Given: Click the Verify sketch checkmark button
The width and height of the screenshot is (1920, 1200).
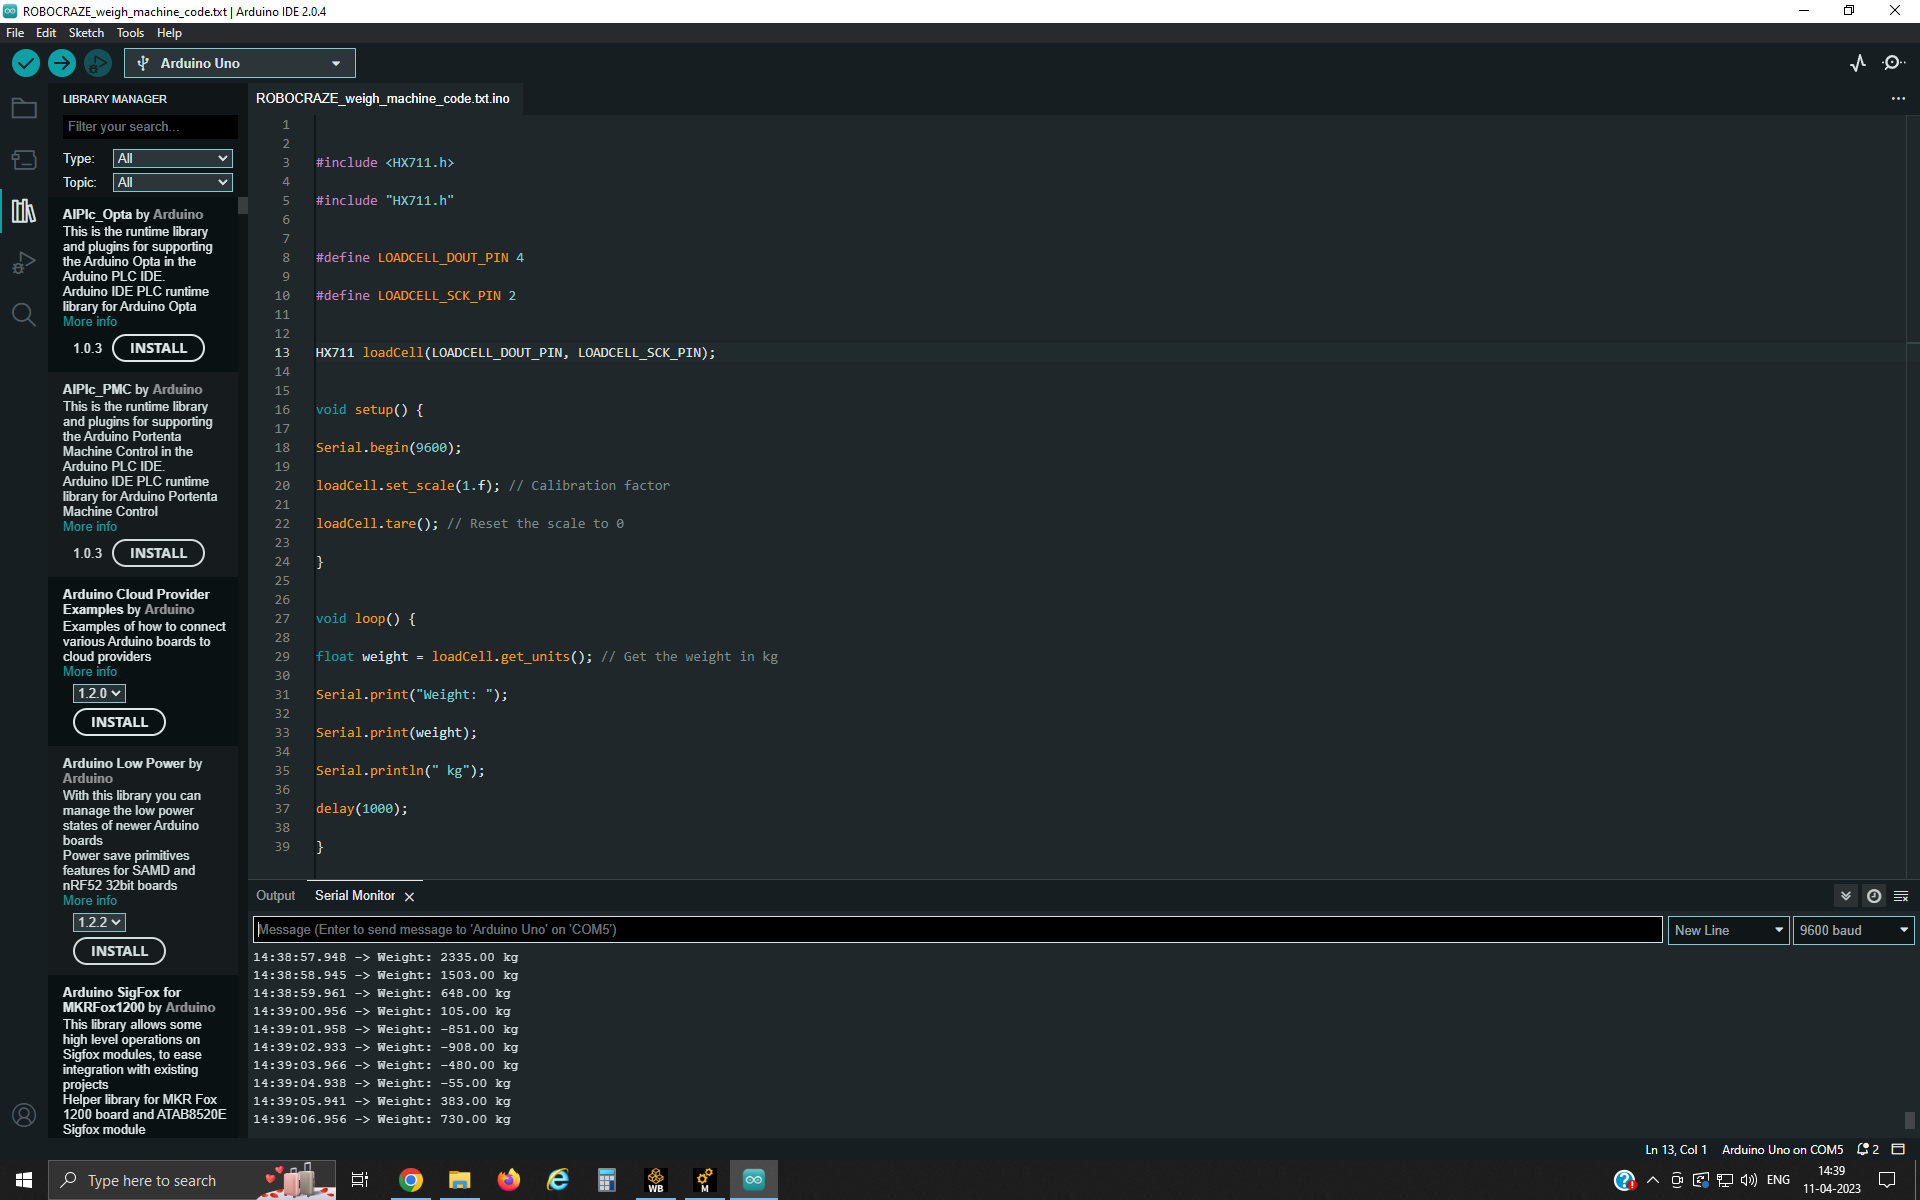Looking at the screenshot, I should [x=26, y=63].
